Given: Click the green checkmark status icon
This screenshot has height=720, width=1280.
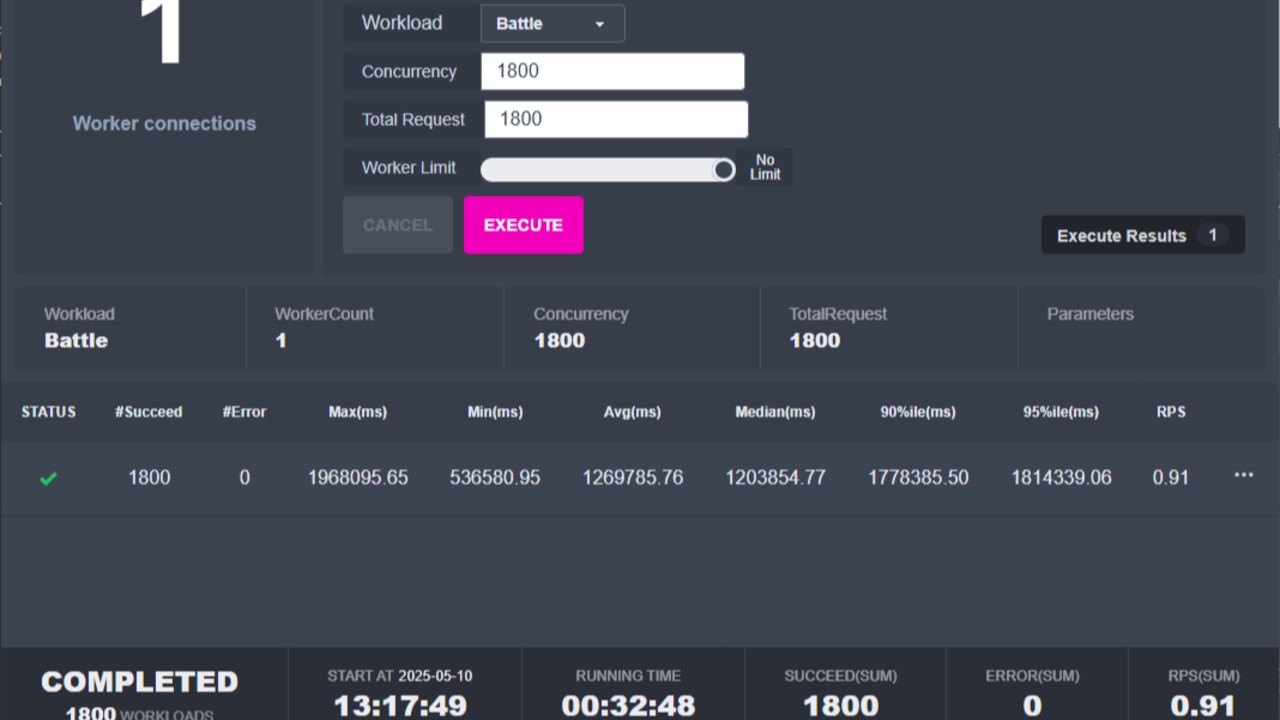Looking at the screenshot, I should [48, 479].
